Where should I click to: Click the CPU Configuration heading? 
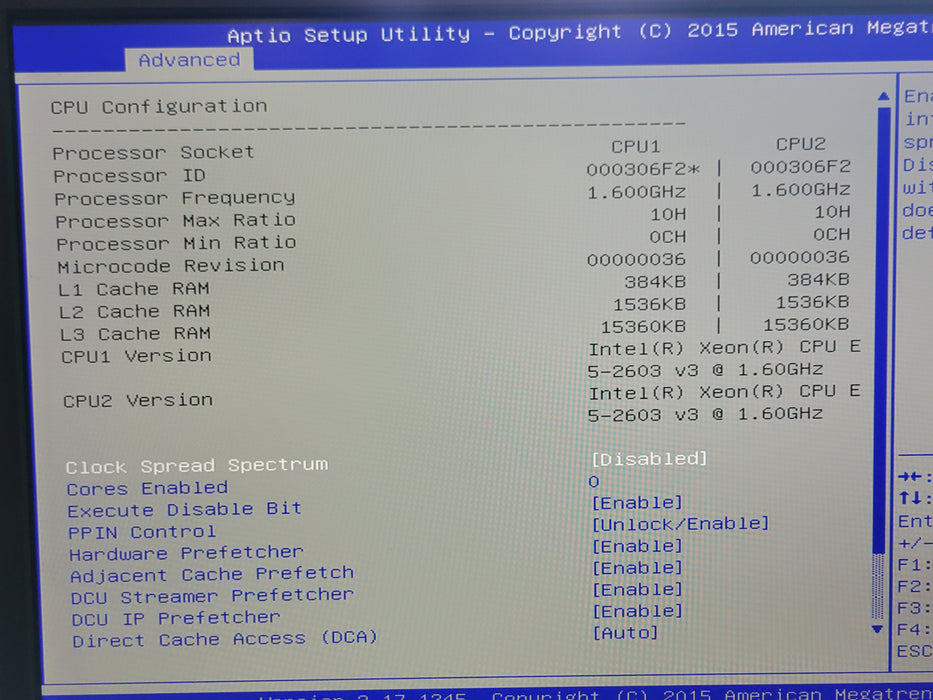point(159,107)
